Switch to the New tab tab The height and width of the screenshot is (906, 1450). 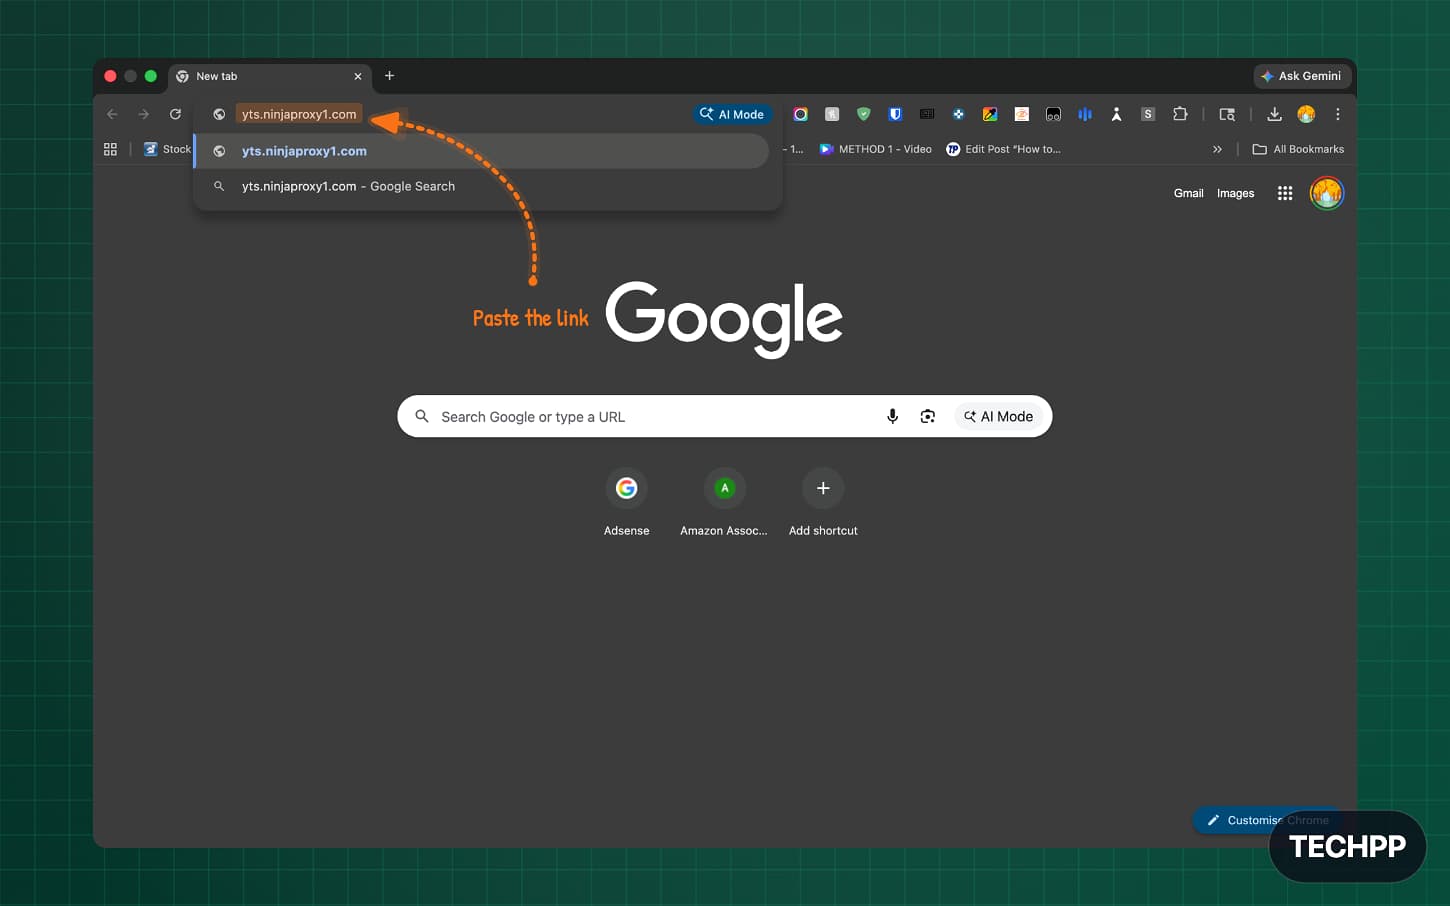[x=270, y=76]
